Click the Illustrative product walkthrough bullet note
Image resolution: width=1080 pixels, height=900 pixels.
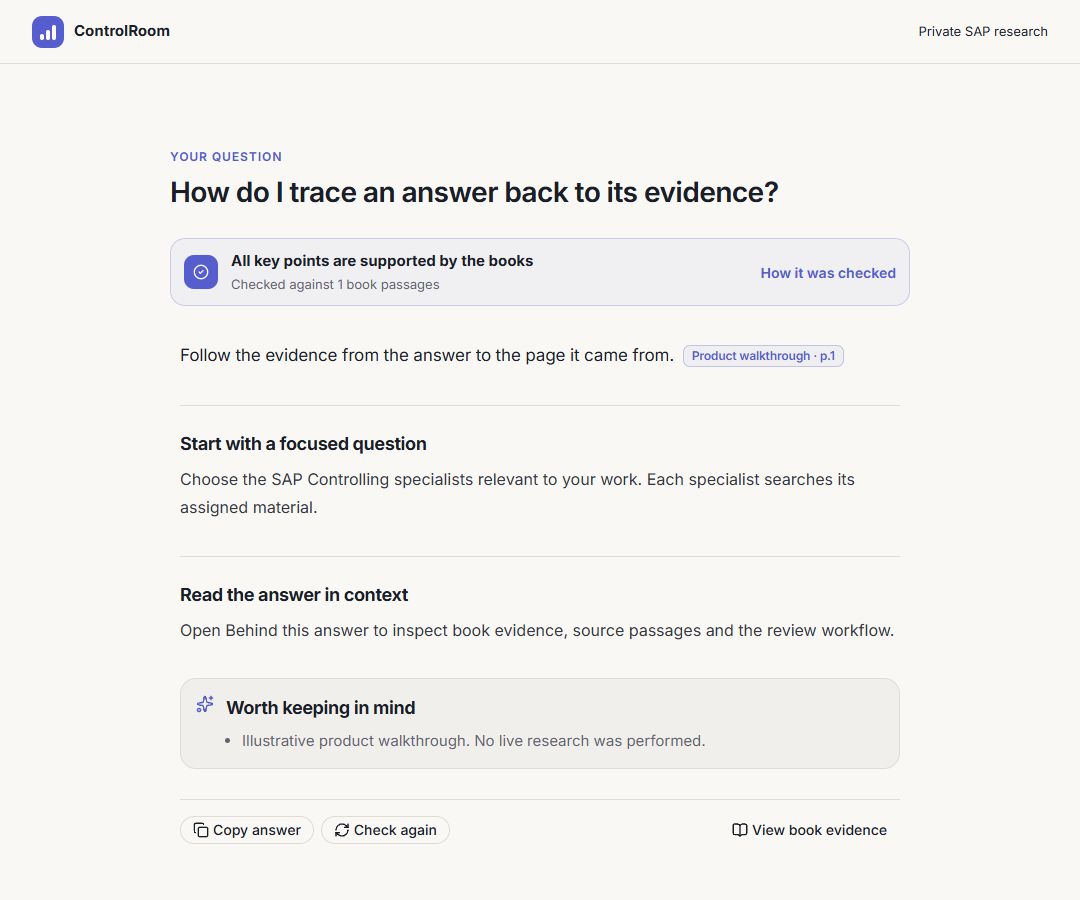click(x=473, y=741)
